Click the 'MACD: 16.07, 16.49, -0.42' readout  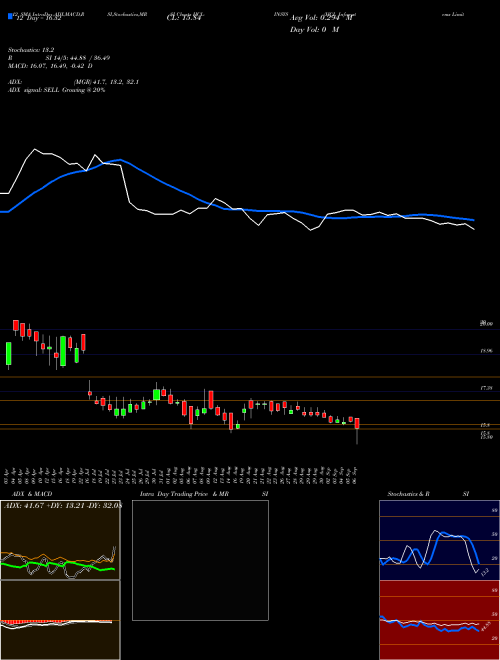coord(51,66)
